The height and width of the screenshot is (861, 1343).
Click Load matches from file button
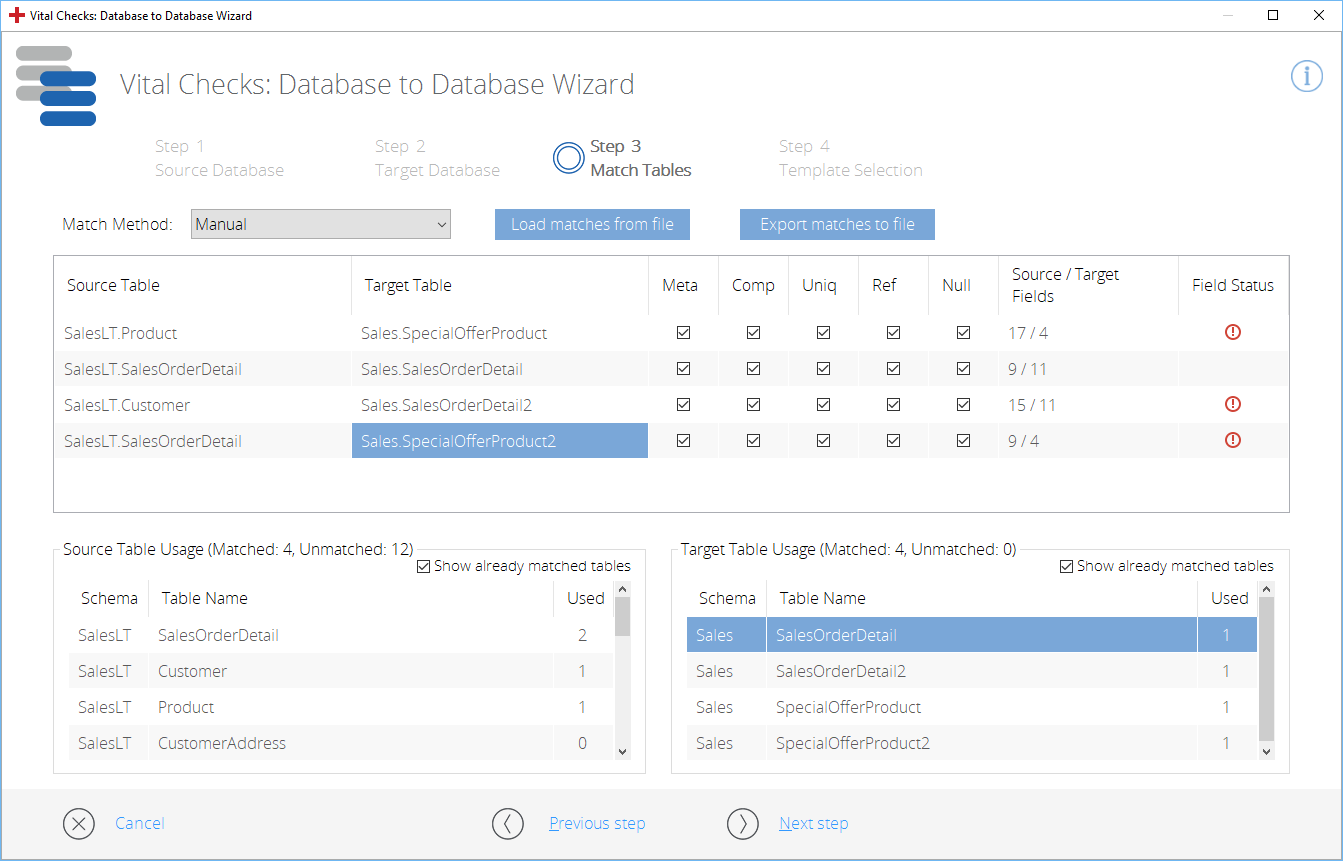tap(592, 224)
